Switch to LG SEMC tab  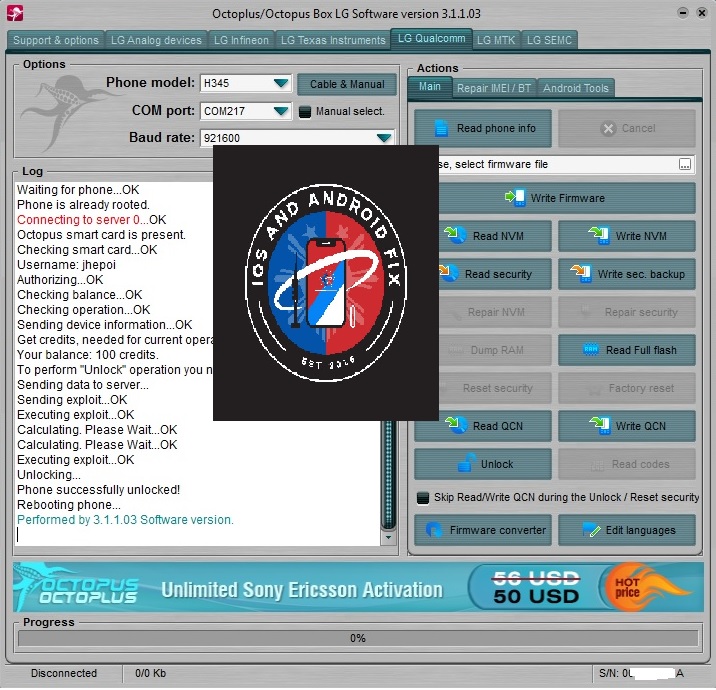pyautogui.click(x=549, y=40)
